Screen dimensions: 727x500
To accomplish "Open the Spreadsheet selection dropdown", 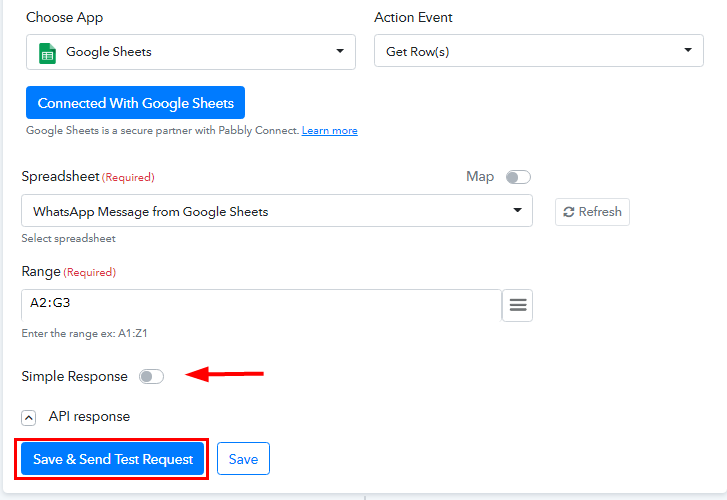I will point(277,211).
